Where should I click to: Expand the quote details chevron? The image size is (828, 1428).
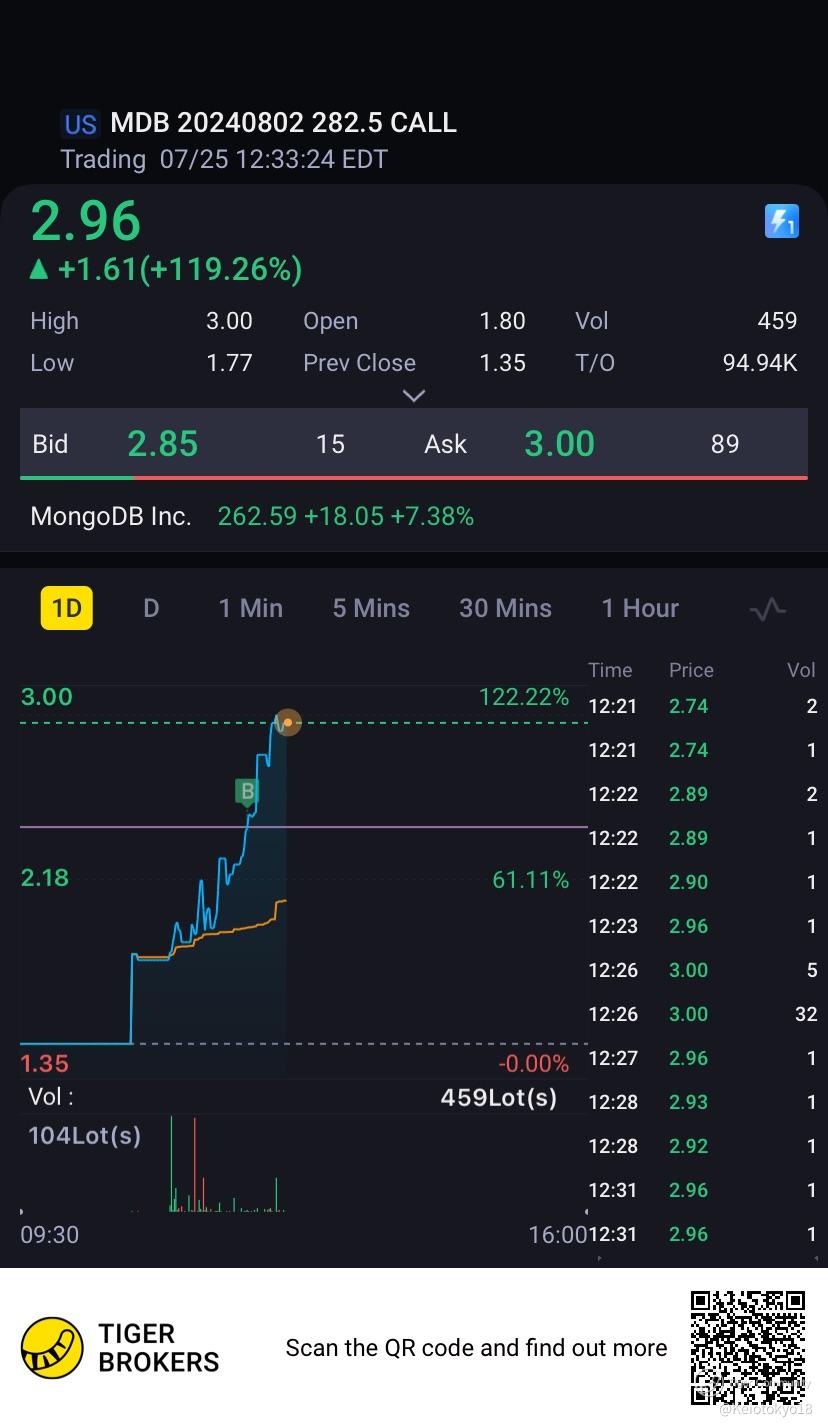[413, 396]
